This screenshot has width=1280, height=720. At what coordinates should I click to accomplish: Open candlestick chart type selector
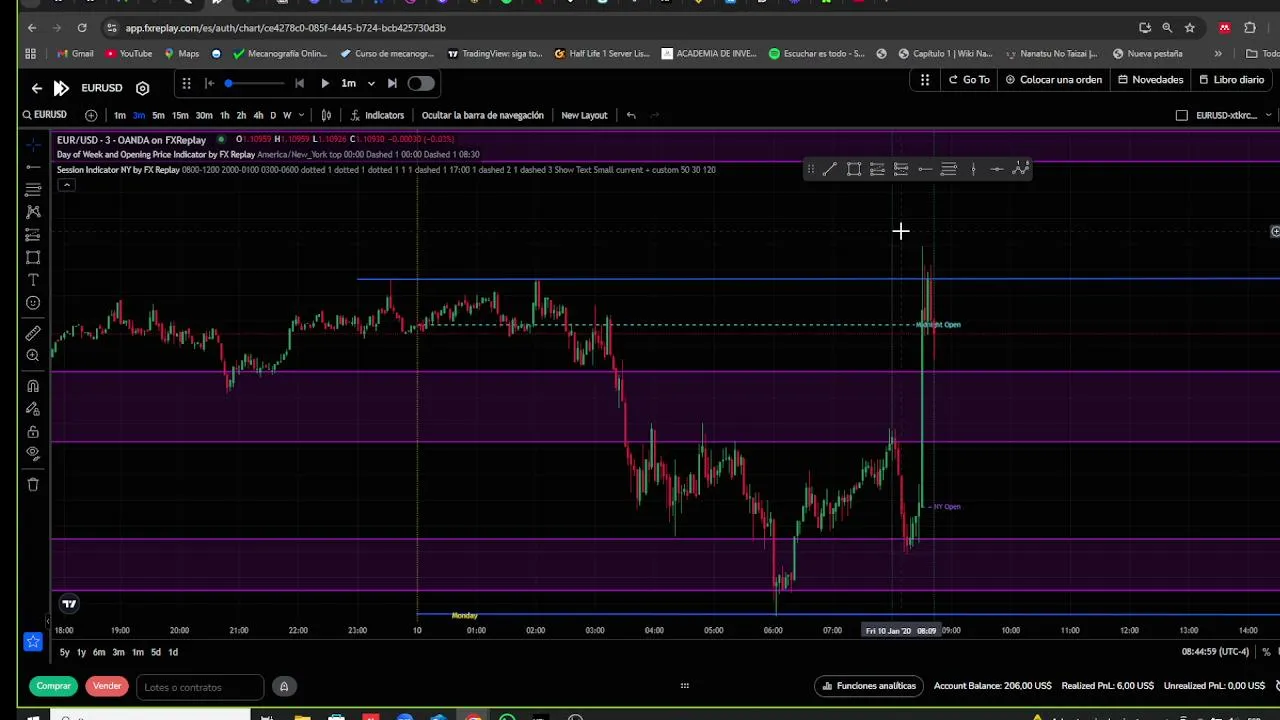coord(326,115)
